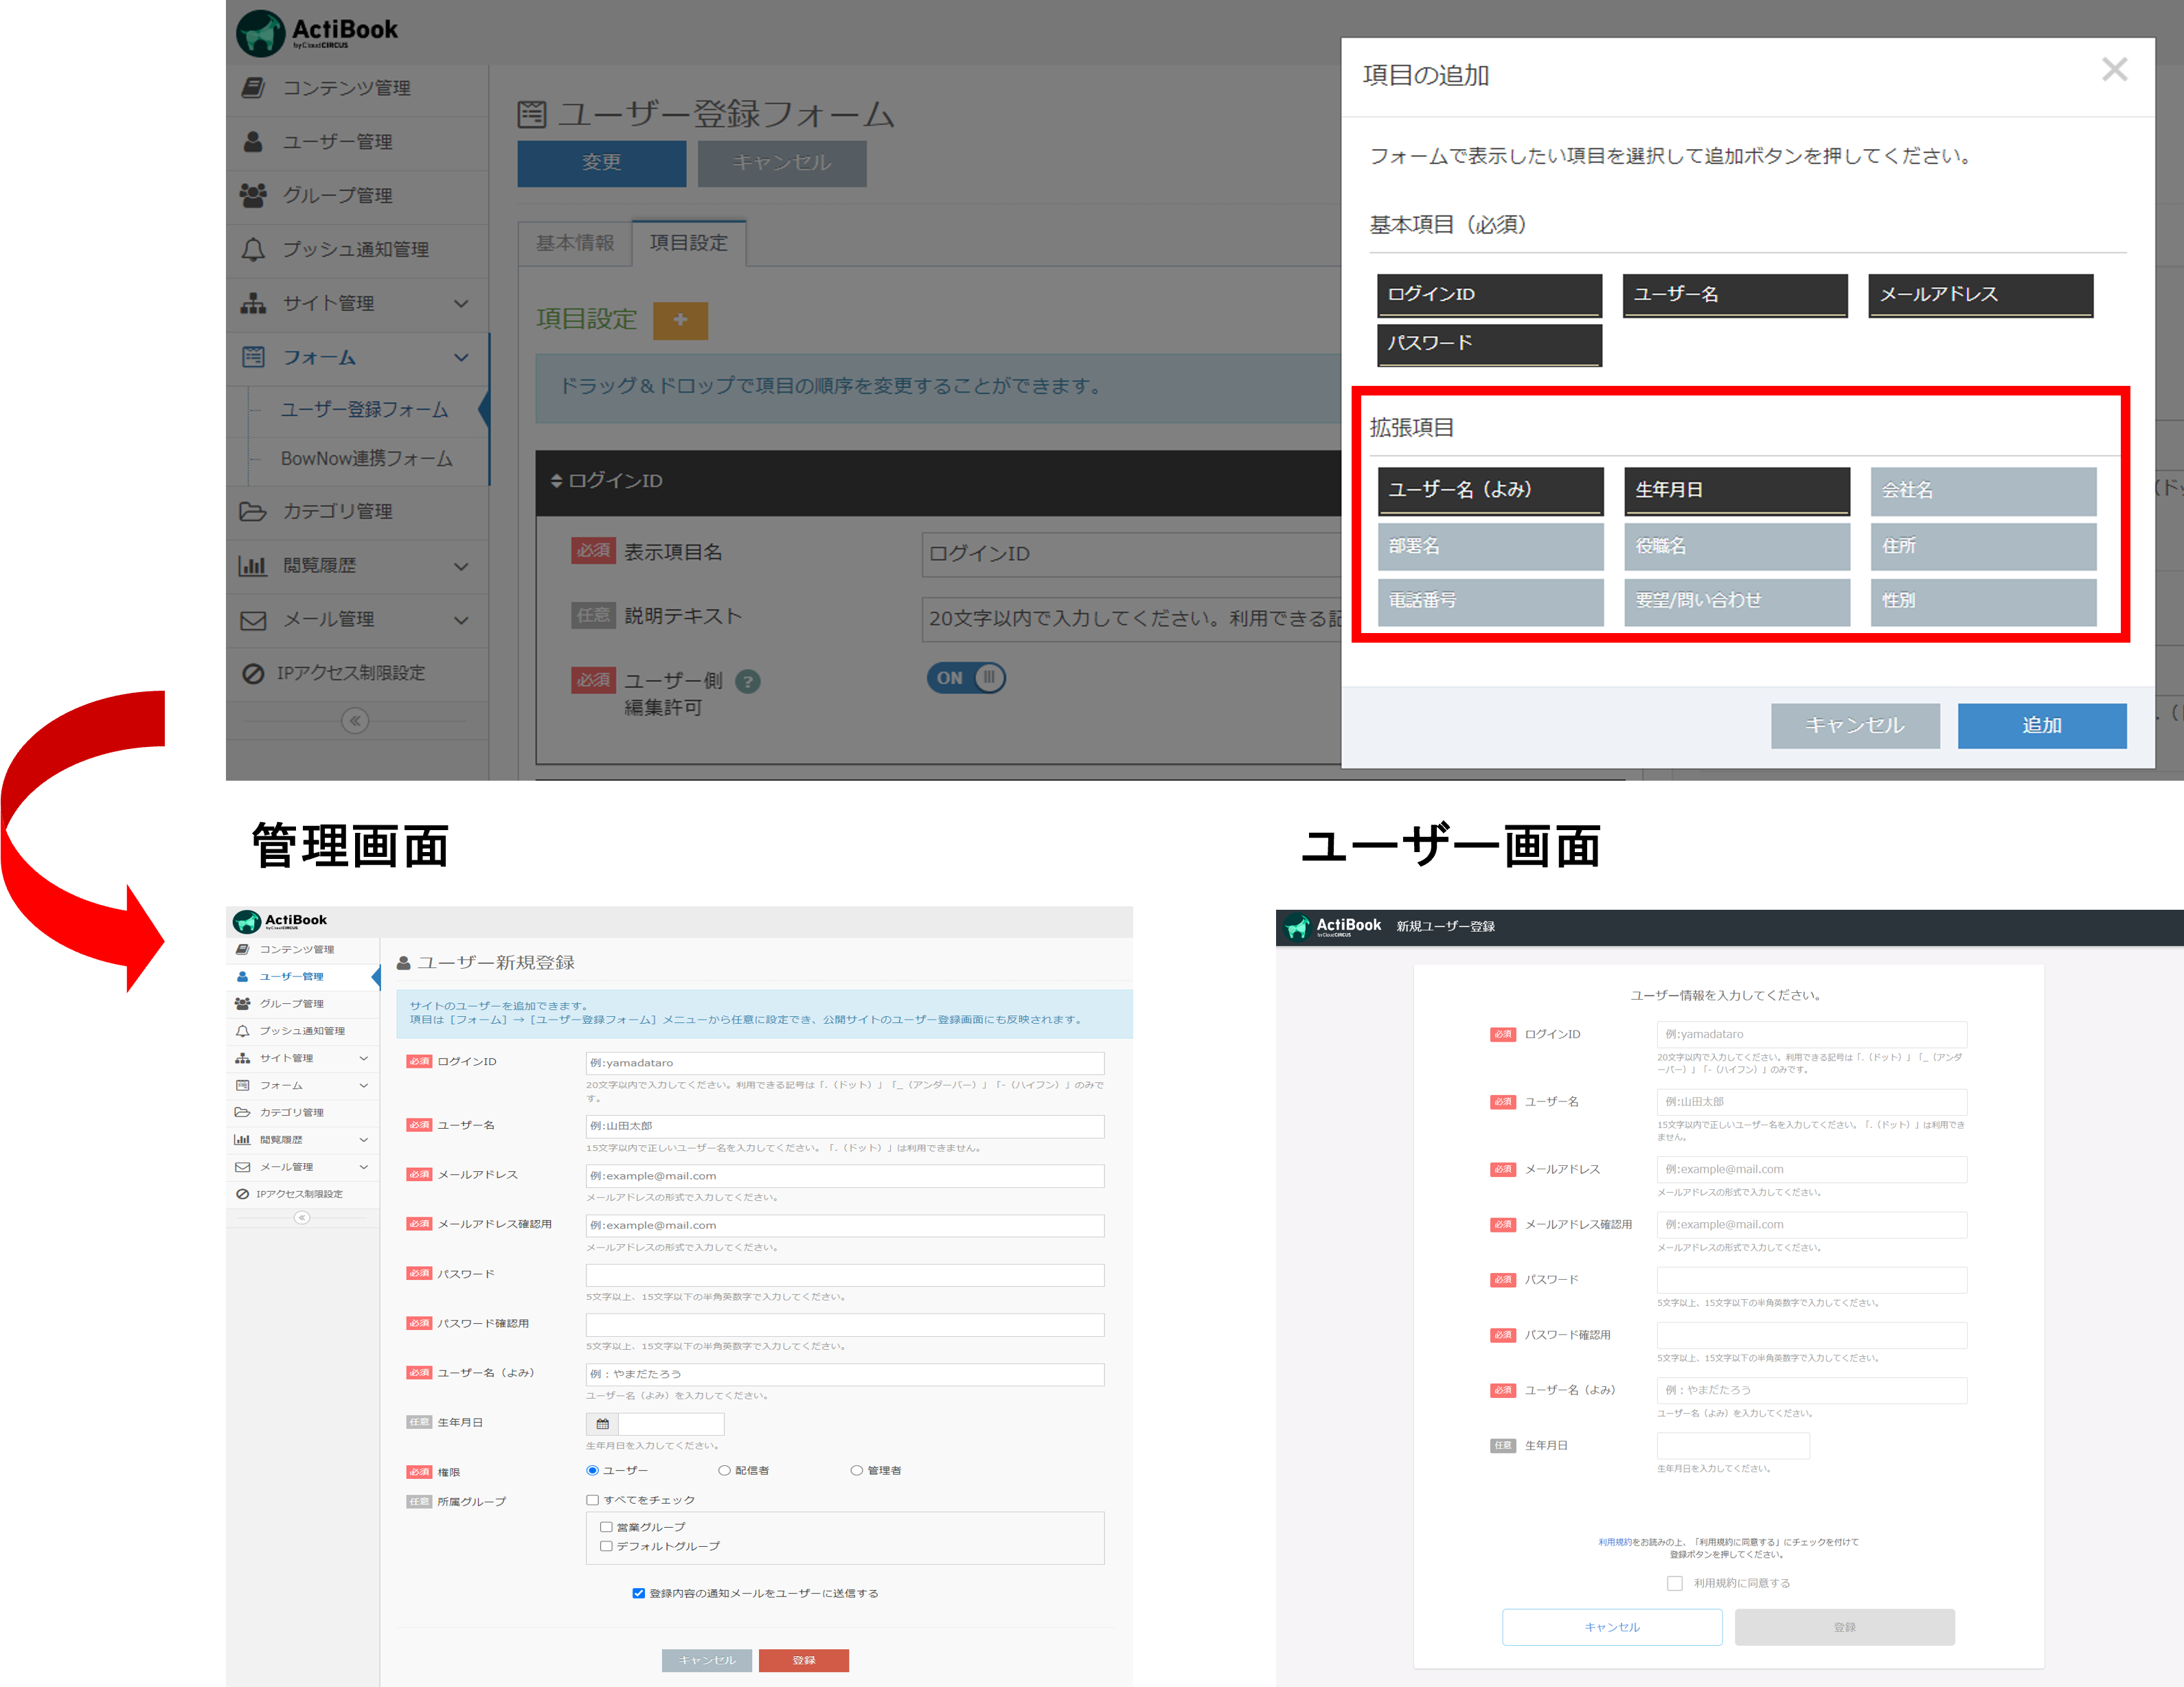
Task: Click グループ管理 icon in lower admin sidebar
Action: pyautogui.click(x=242, y=1003)
